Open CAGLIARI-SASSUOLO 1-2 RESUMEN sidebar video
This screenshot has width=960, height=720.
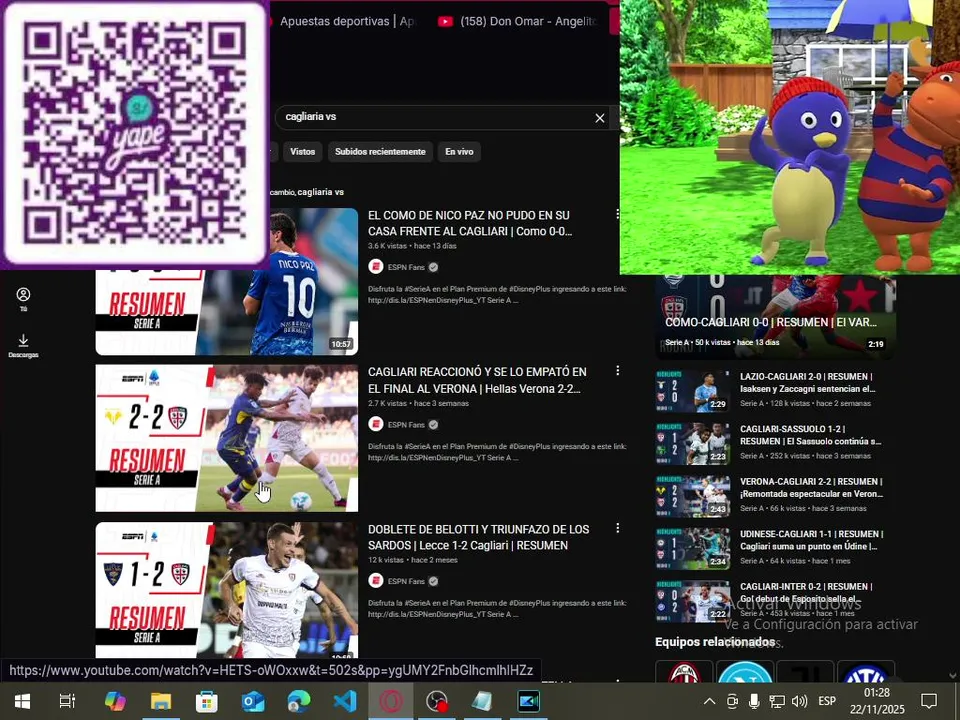coord(810,435)
